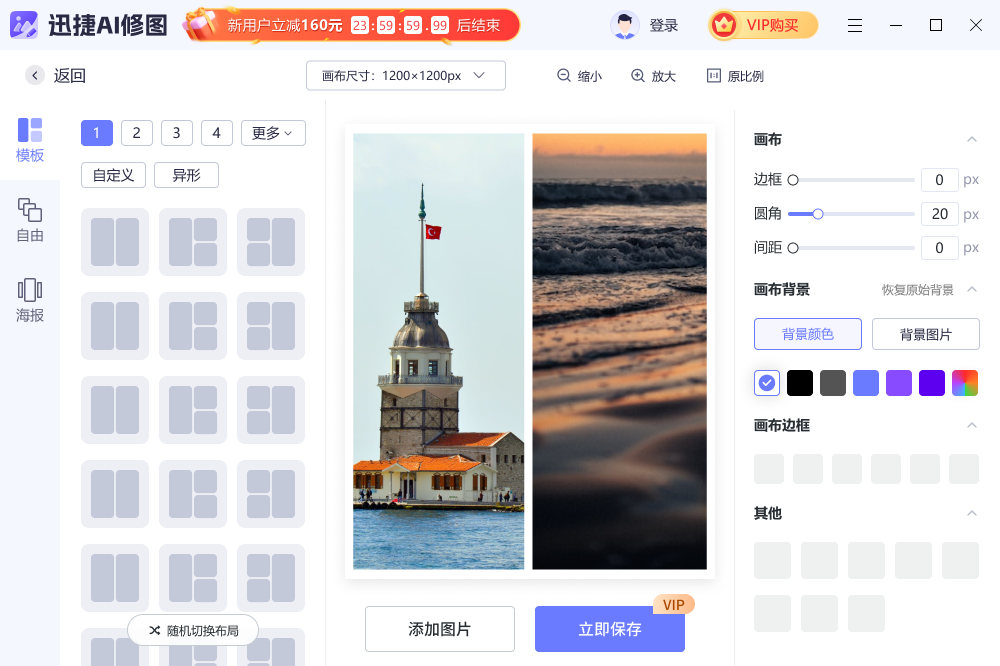Select 背景颜色 background color option
The image size is (1000, 666).
(x=808, y=334)
